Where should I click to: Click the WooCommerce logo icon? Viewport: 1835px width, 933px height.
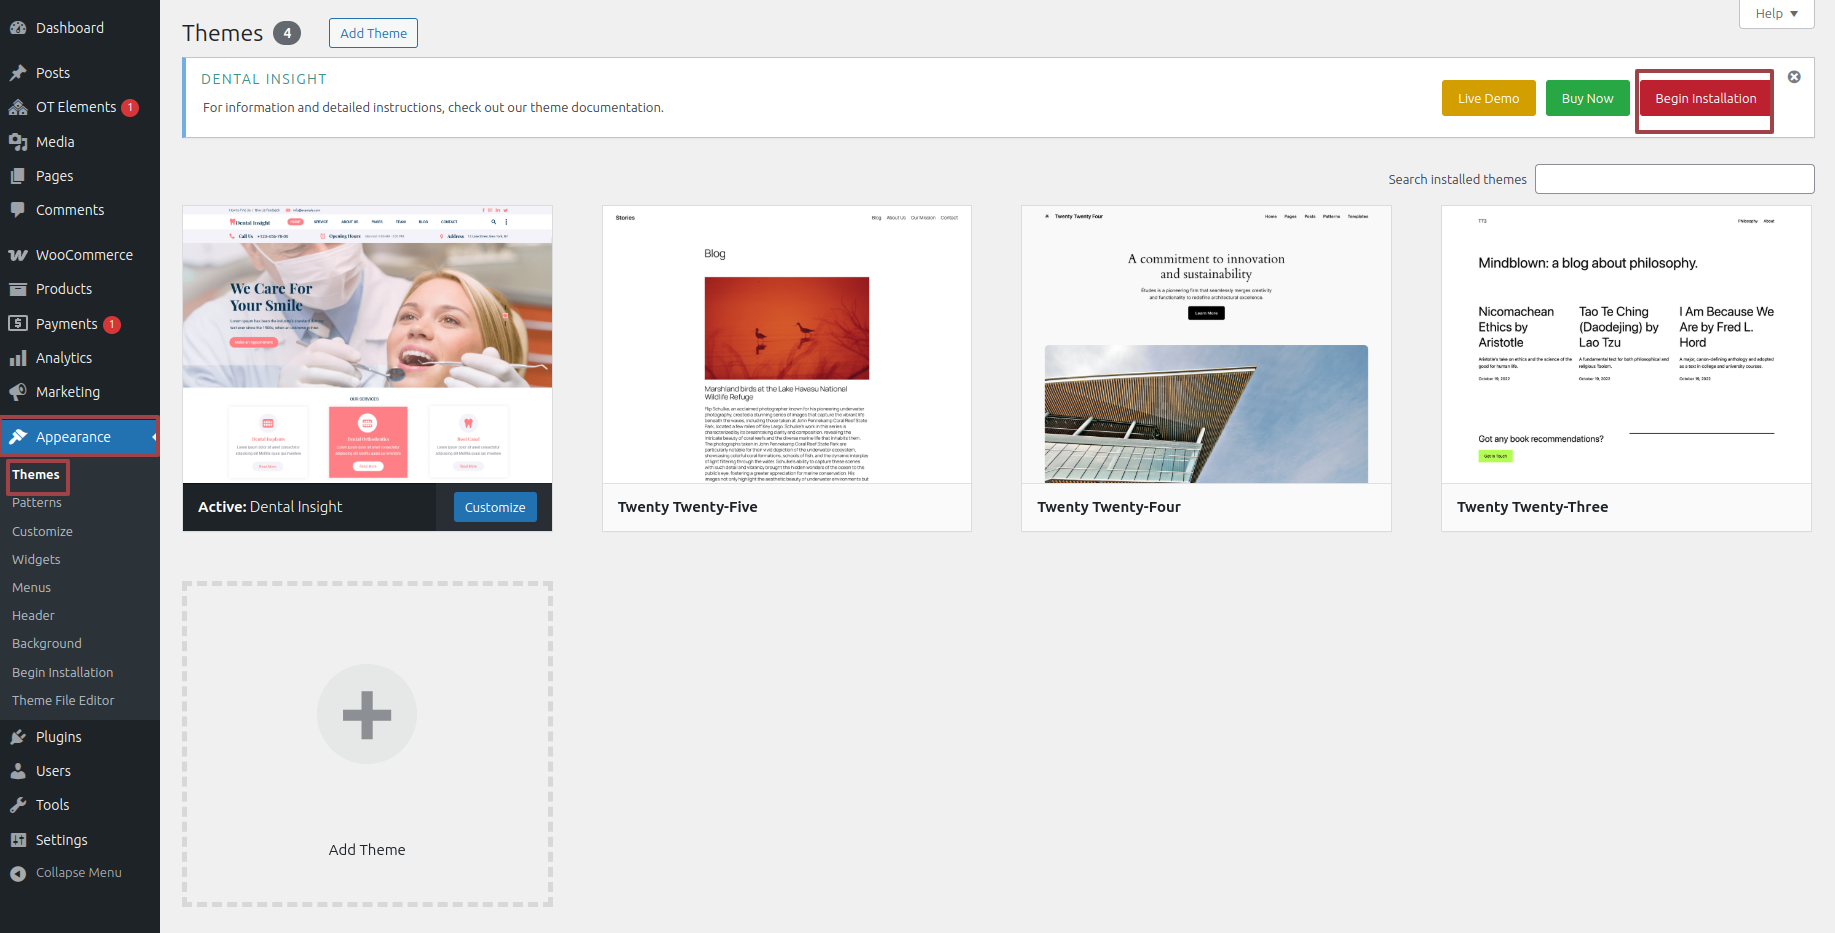[x=18, y=255]
